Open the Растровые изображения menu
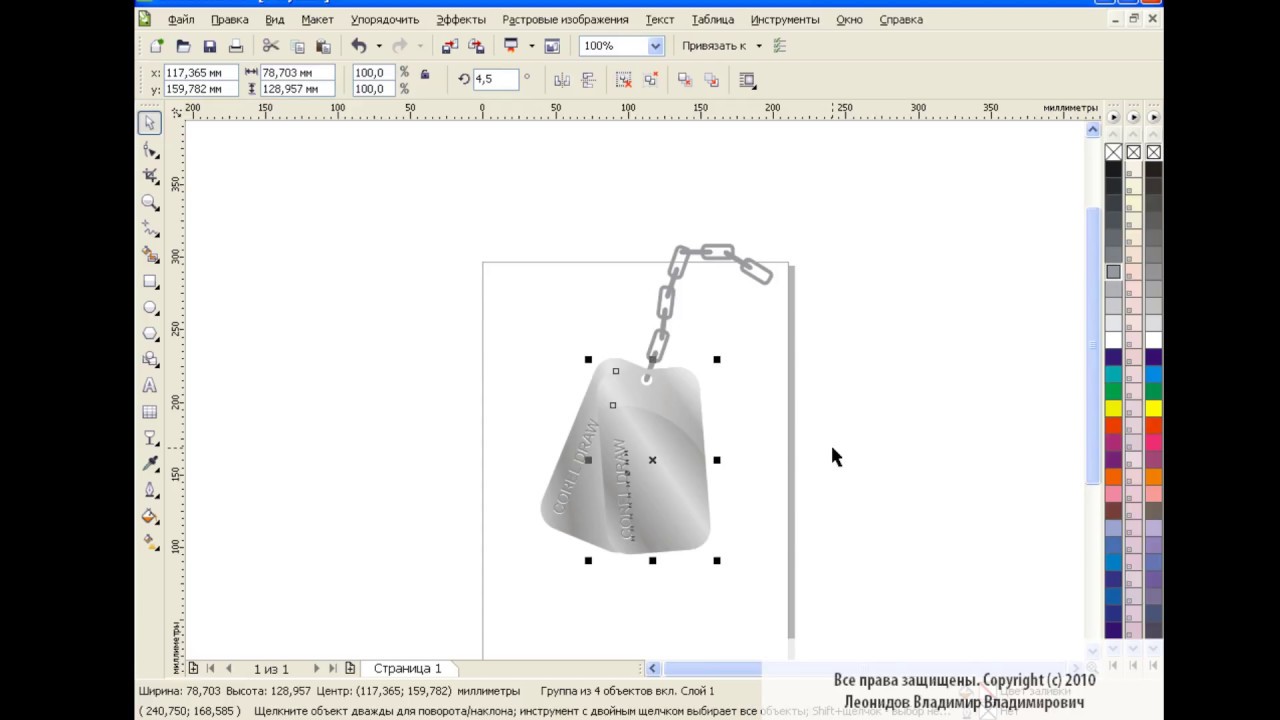Viewport: 1280px width, 720px height. 565,19
